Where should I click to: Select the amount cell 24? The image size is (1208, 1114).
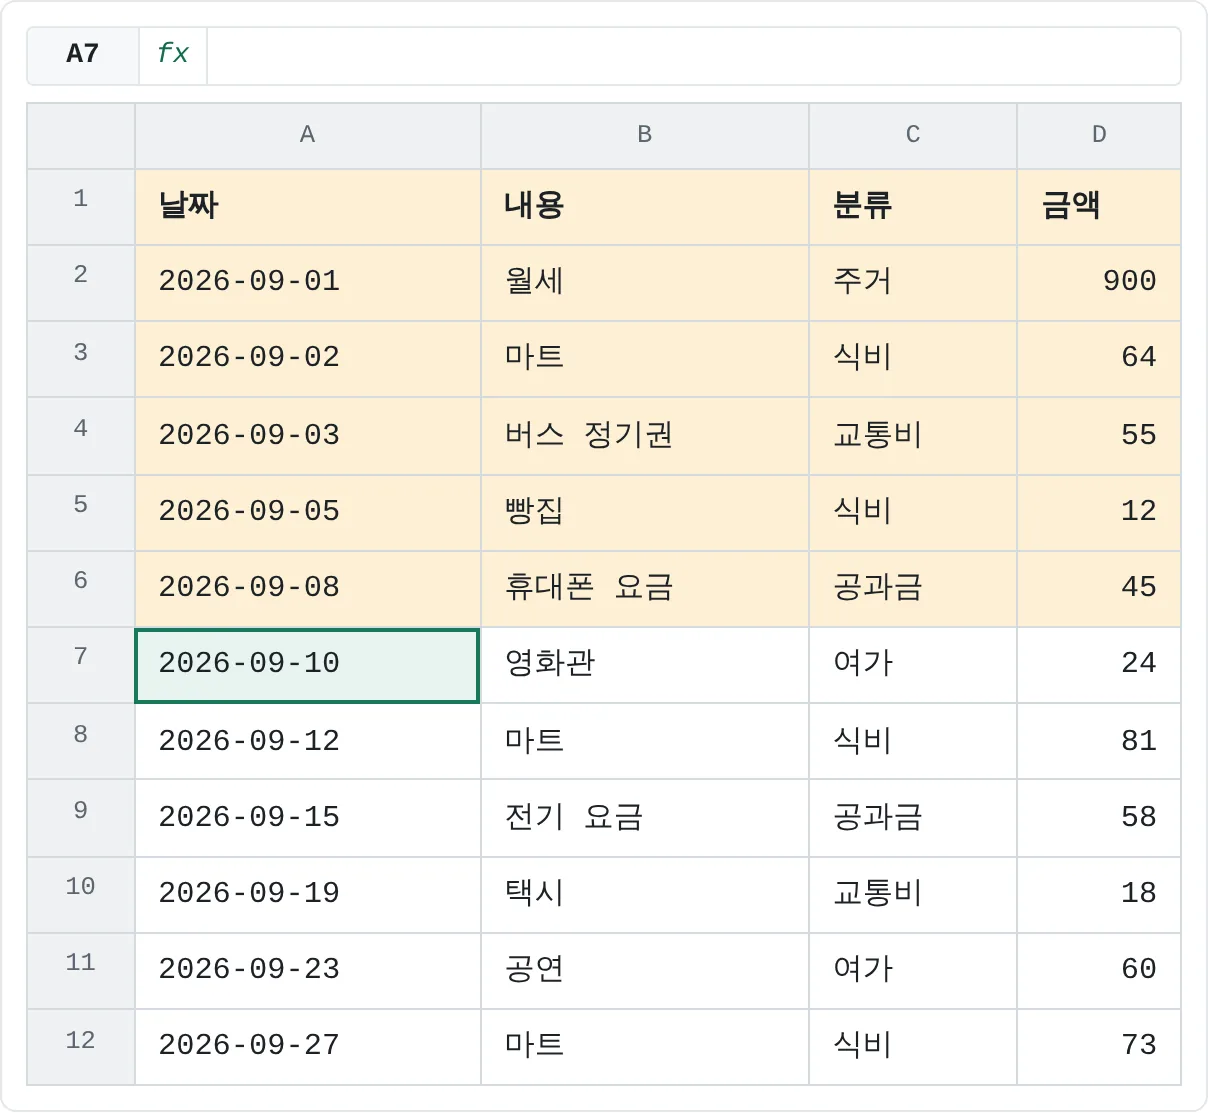tap(1099, 665)
